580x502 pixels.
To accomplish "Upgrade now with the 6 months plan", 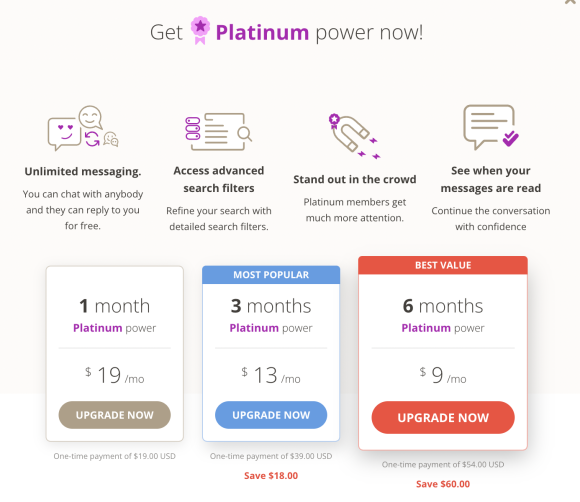I will coord(443,418).
